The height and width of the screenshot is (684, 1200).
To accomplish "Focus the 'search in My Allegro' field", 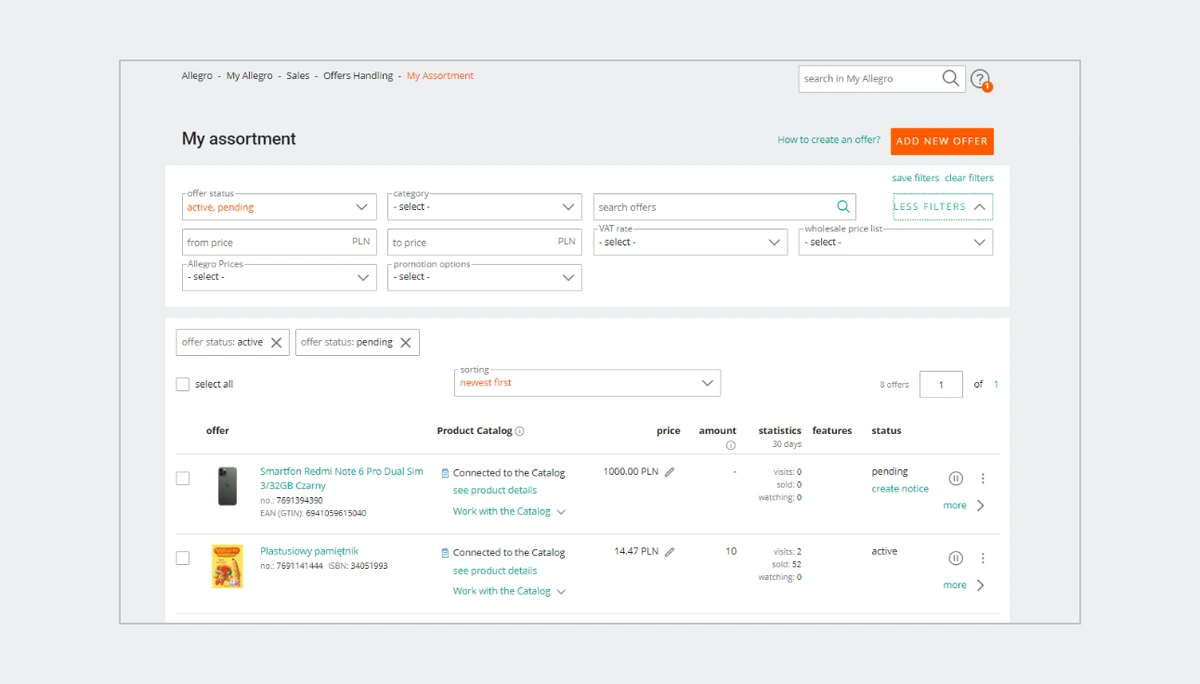I will click(x=869, y=79).
